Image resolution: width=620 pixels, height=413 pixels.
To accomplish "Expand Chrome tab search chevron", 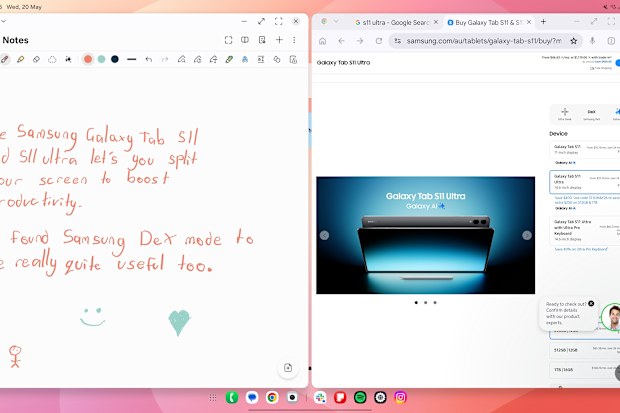I will pyautogui.click(x=336, y=21).
